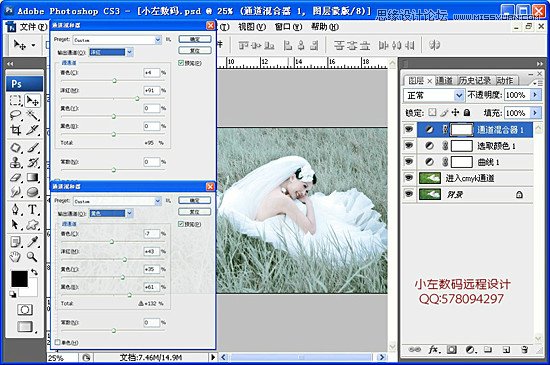Image resolution: width=550 pixels, height=365 pixels.
Task: Switch to the 历史记录 tab
Action: 474,81
